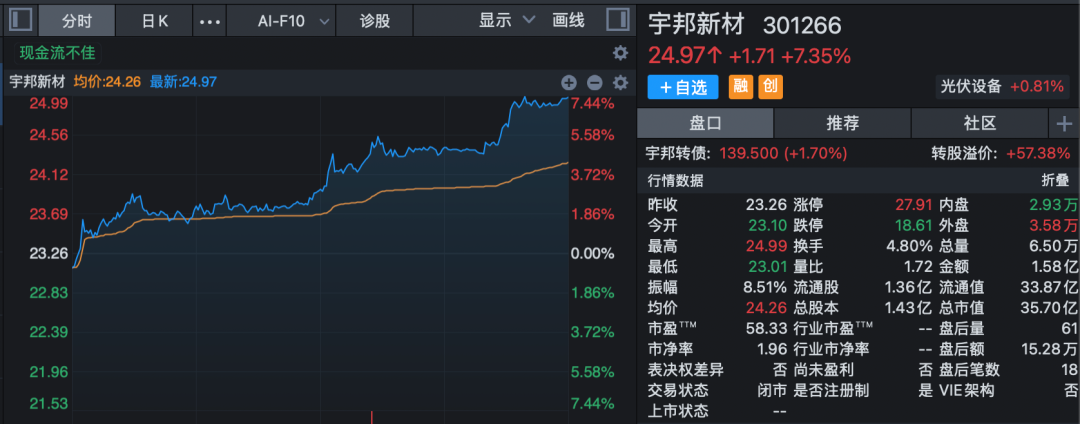Click stock code 301266
The width and height of the screenshot is (1080, 424).
pyautogui.click(x=802, y=25)
